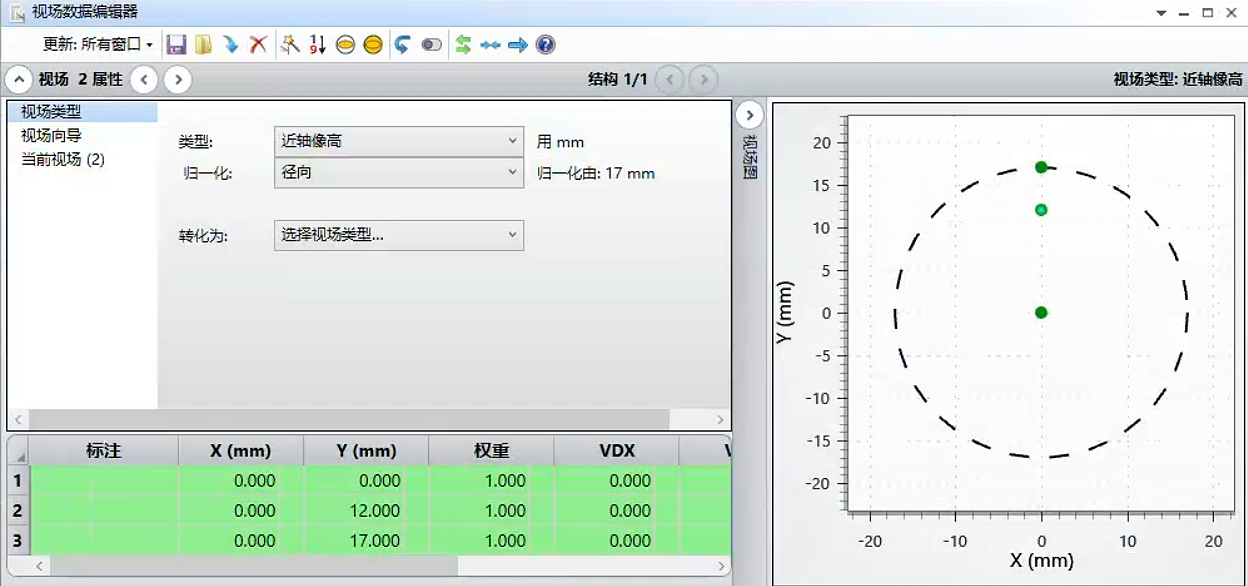
Task: Click the right-pointing blue arrow icon
Action: [517, 45]
